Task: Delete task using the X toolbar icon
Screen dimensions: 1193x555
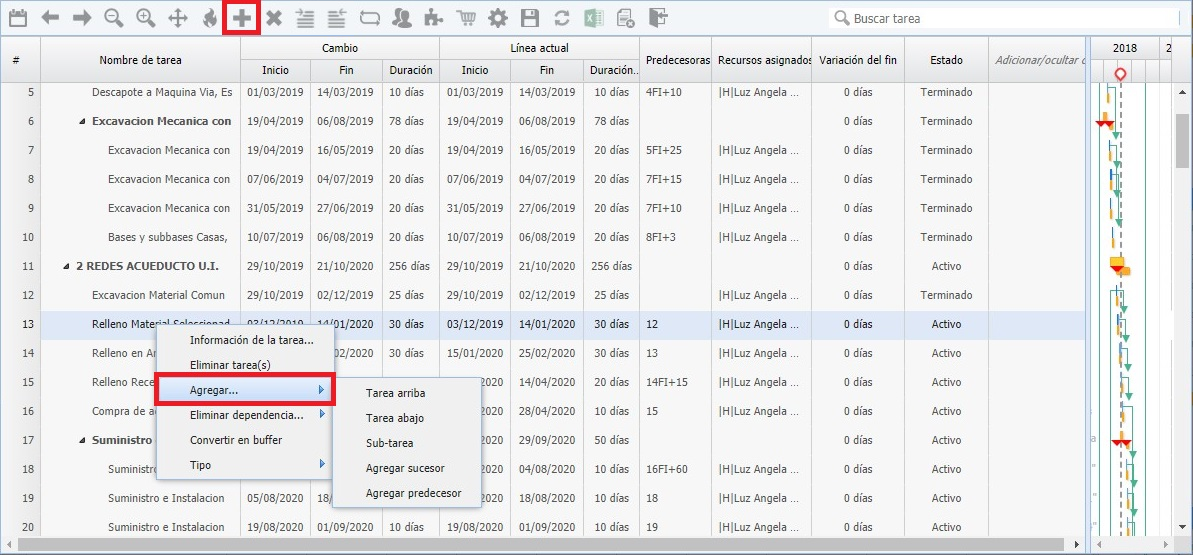Action: pos(274,18)
